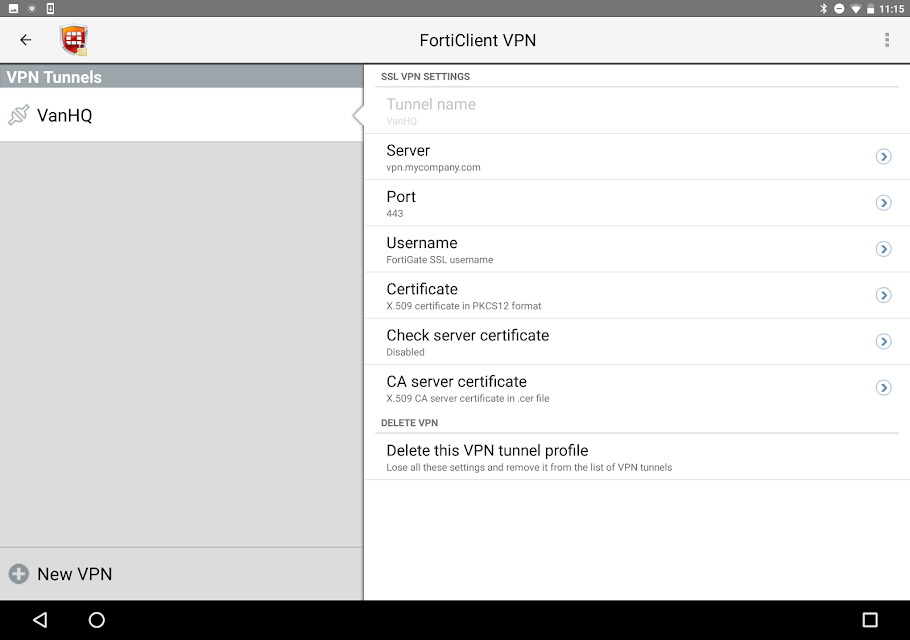Click the VPN Tunnels header
The width and height of the screenshot is (910, 640).
[182, 77]
